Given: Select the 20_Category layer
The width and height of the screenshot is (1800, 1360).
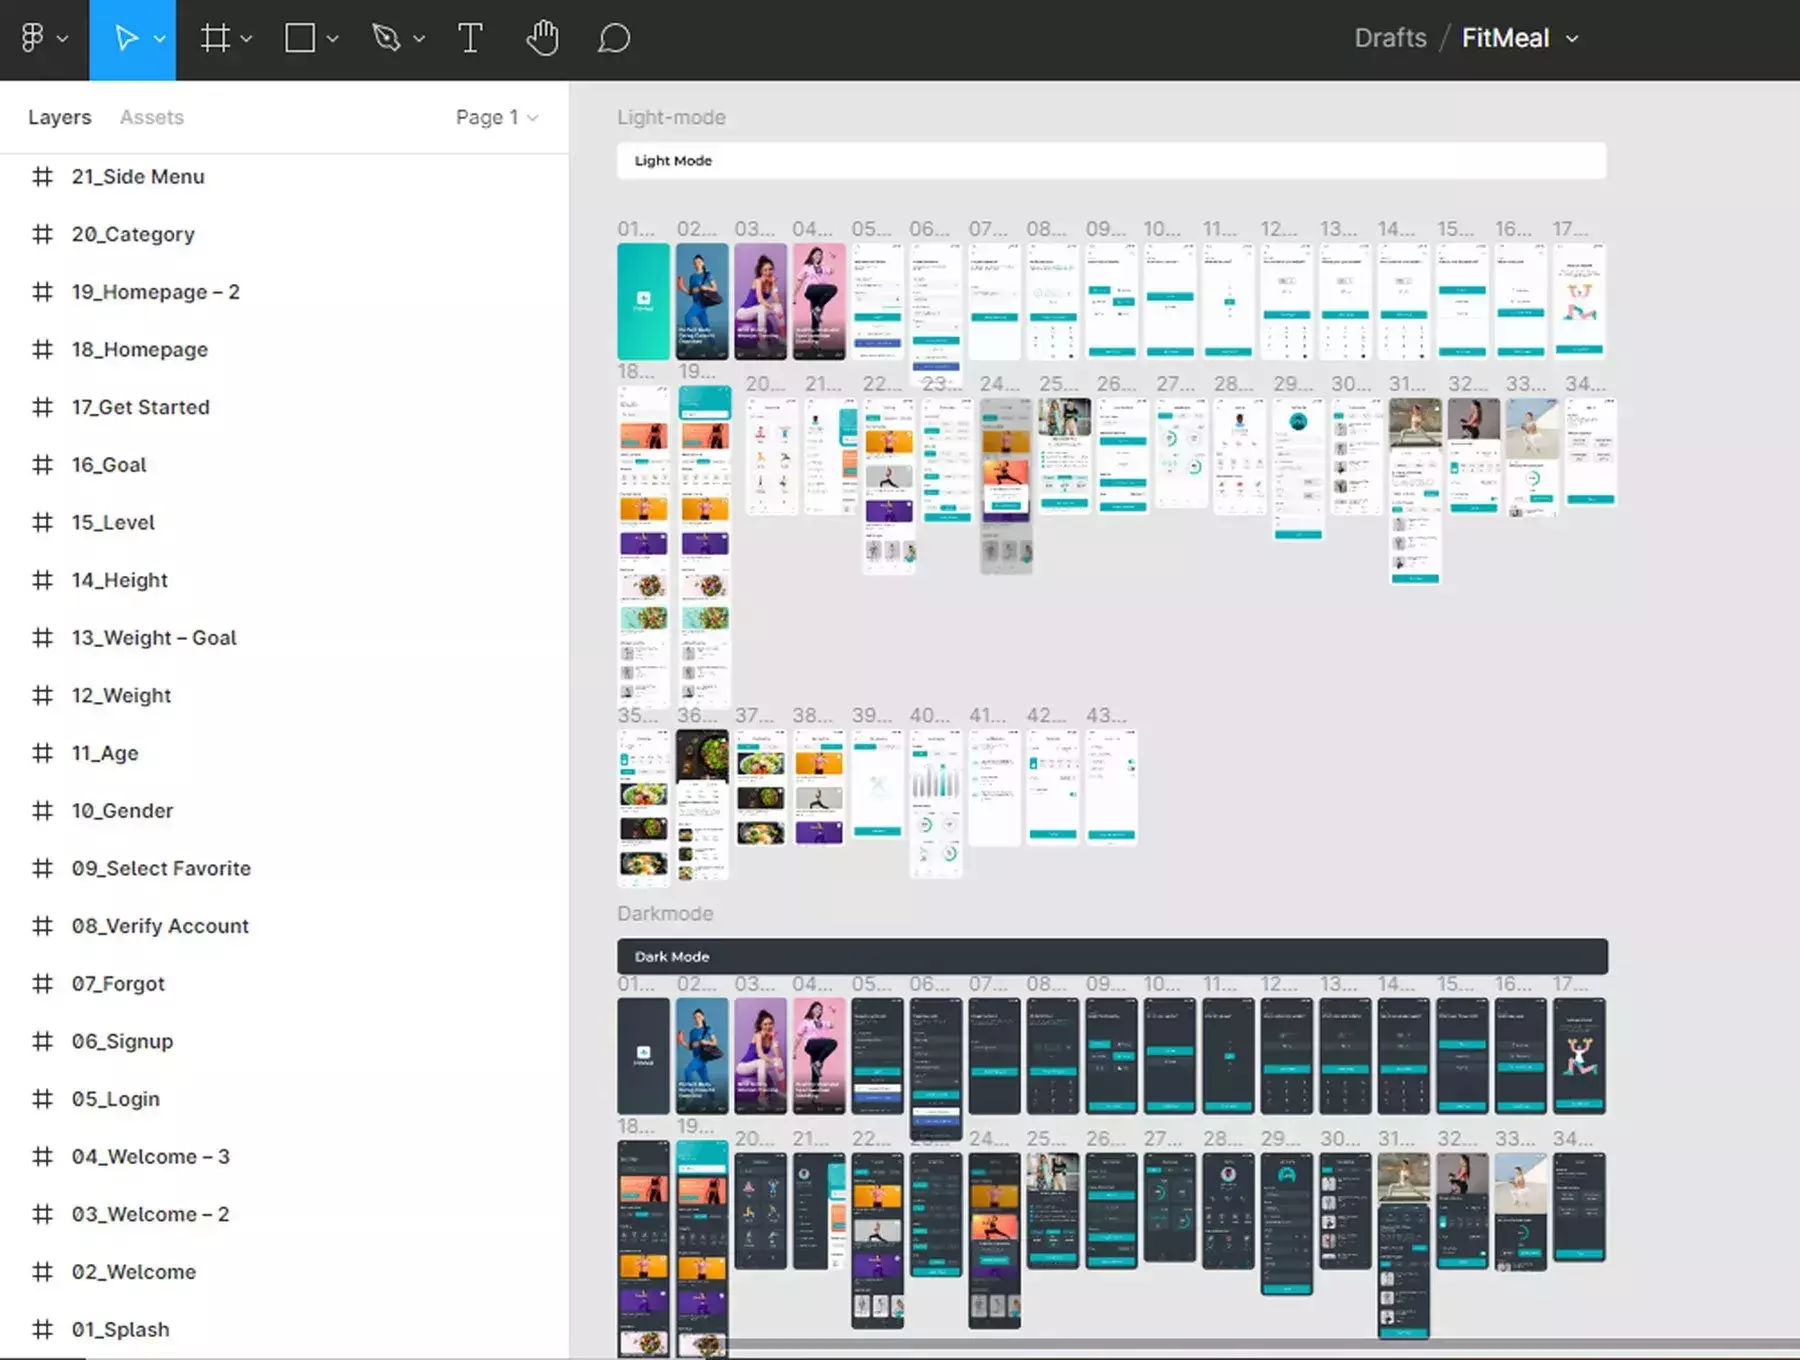Looking at the screenshot, I should [284, 234].
